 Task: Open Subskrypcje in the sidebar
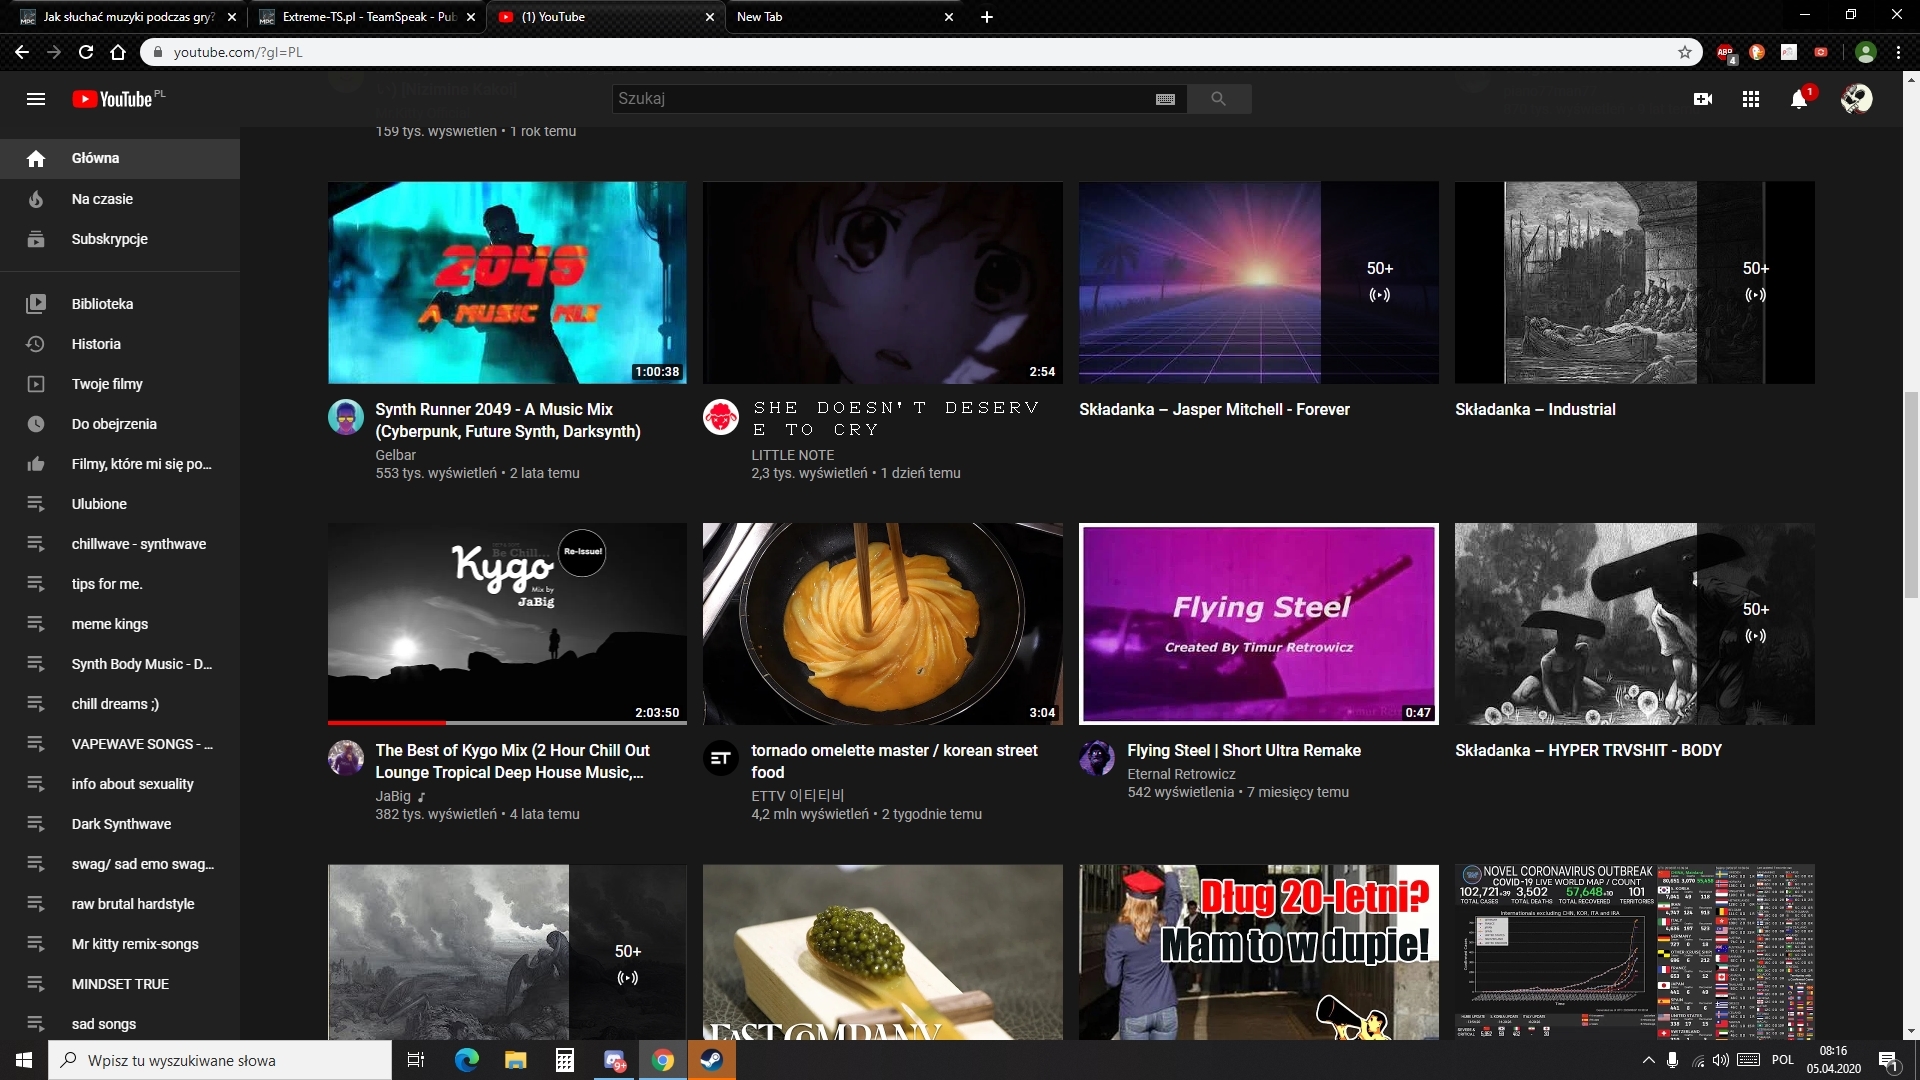tap(120, 239)
